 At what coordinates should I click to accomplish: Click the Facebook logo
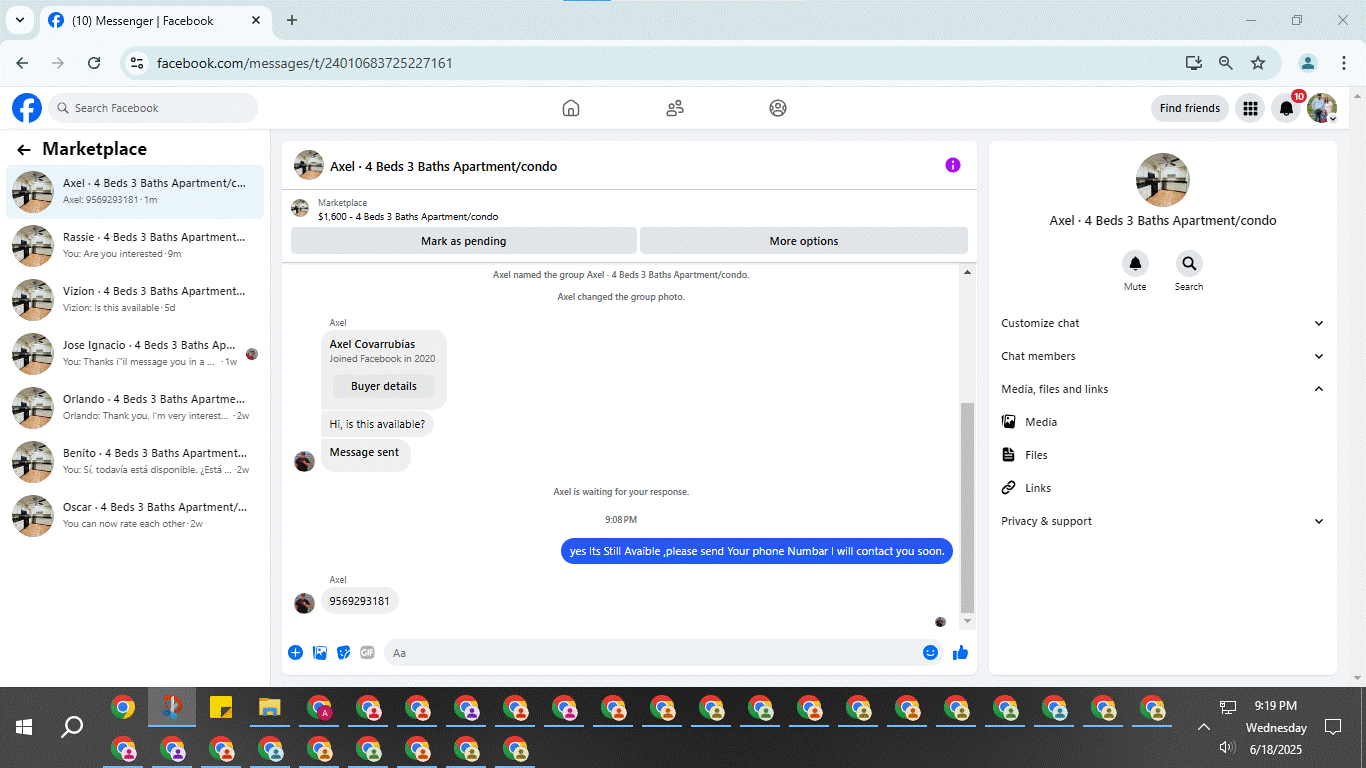(x=27, y=108)
